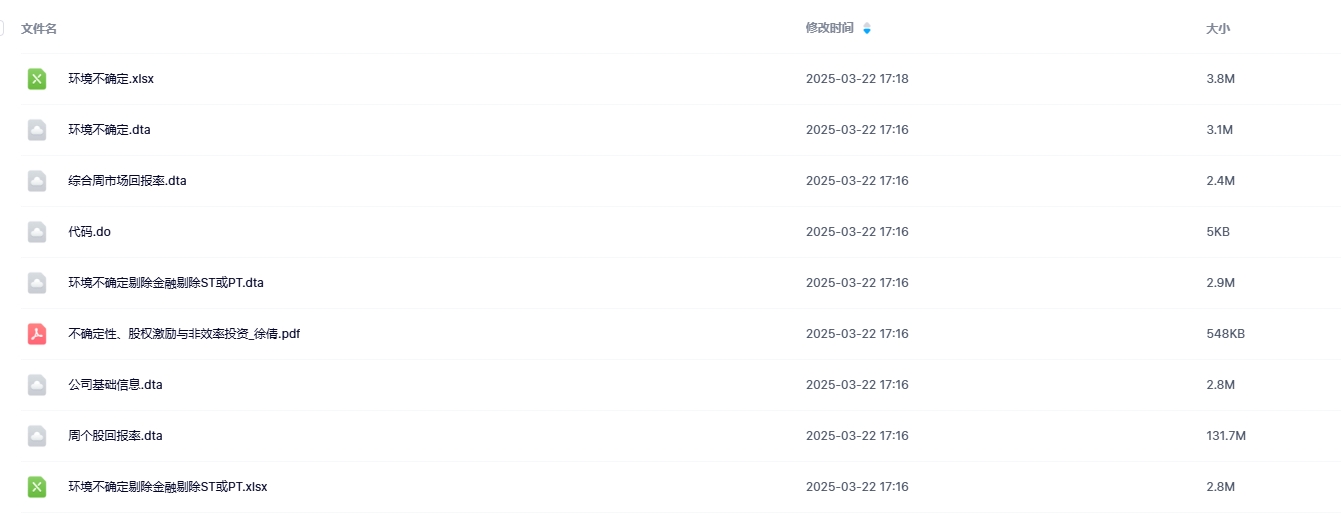Open 不确定性、股权激励与非效率投资_徐倩.pdf by its name
The height and width of the screenshot is (514, 1341).
pyautogui.click(x=184, y=334)
